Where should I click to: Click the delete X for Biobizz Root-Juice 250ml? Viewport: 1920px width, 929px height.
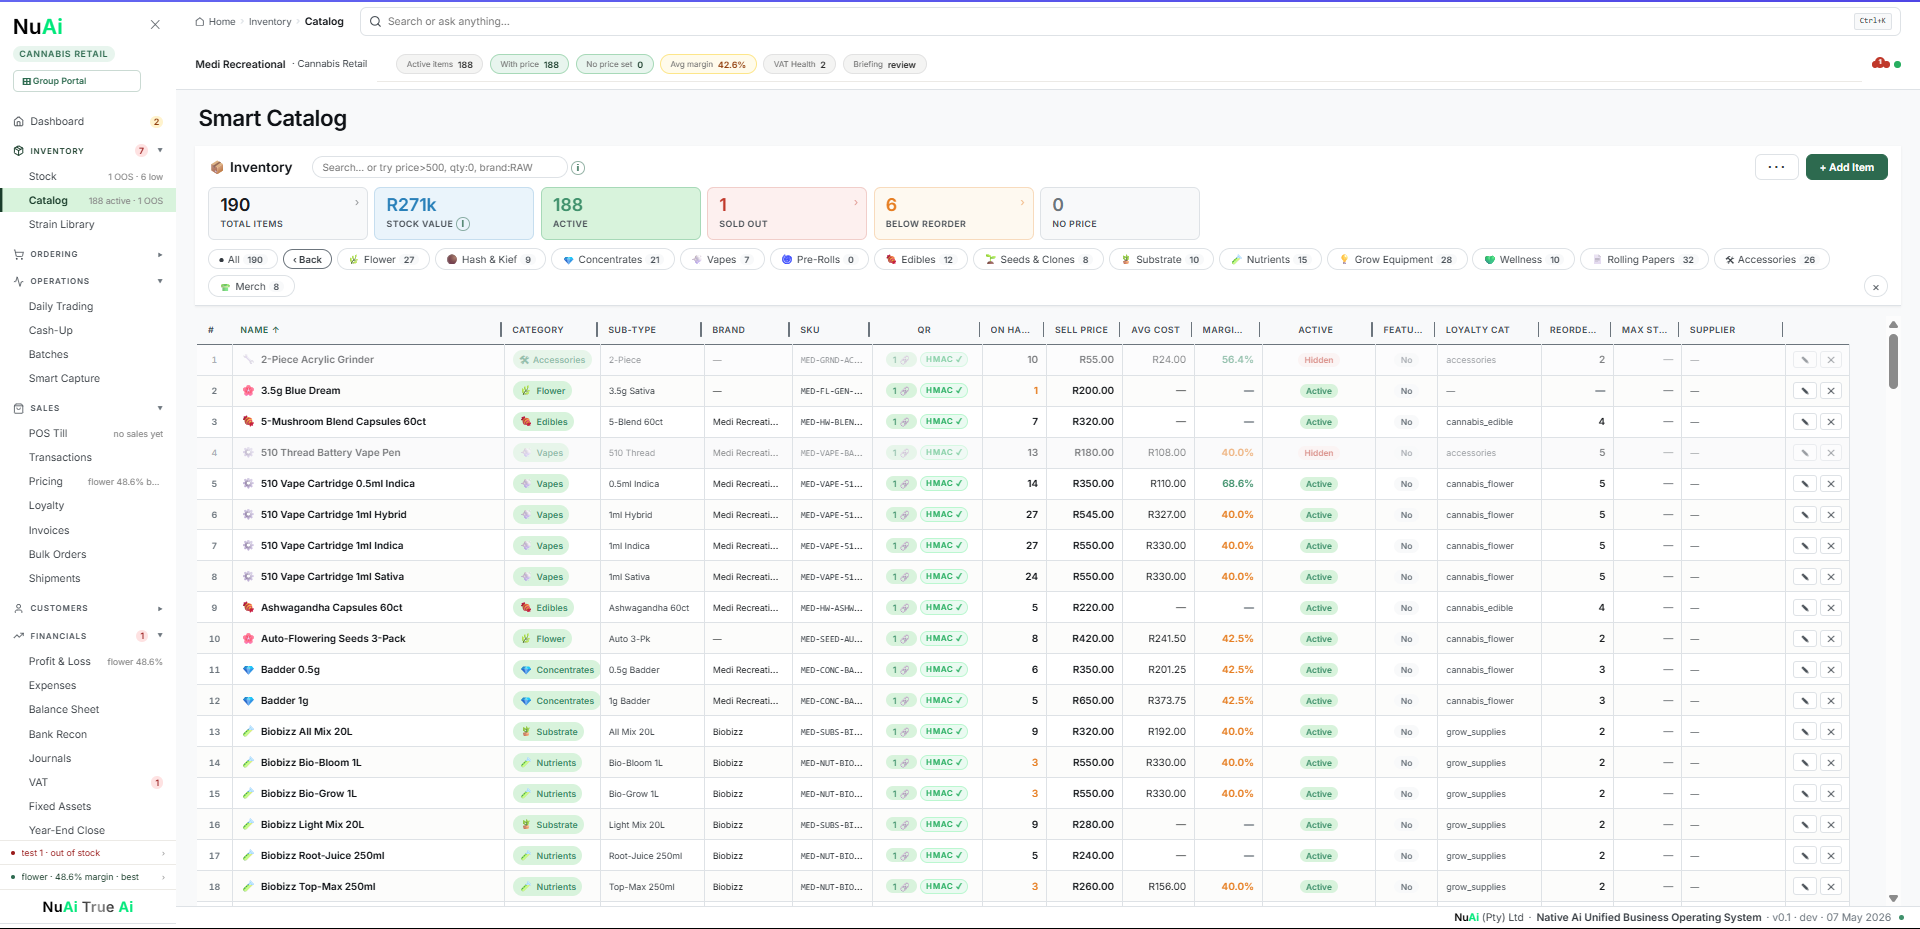coord(1831,856)
